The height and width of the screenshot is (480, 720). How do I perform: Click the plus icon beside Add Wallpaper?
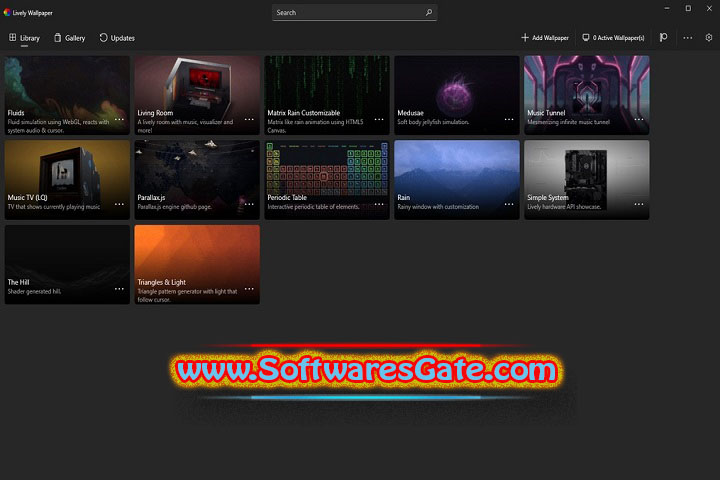[525, 38]
